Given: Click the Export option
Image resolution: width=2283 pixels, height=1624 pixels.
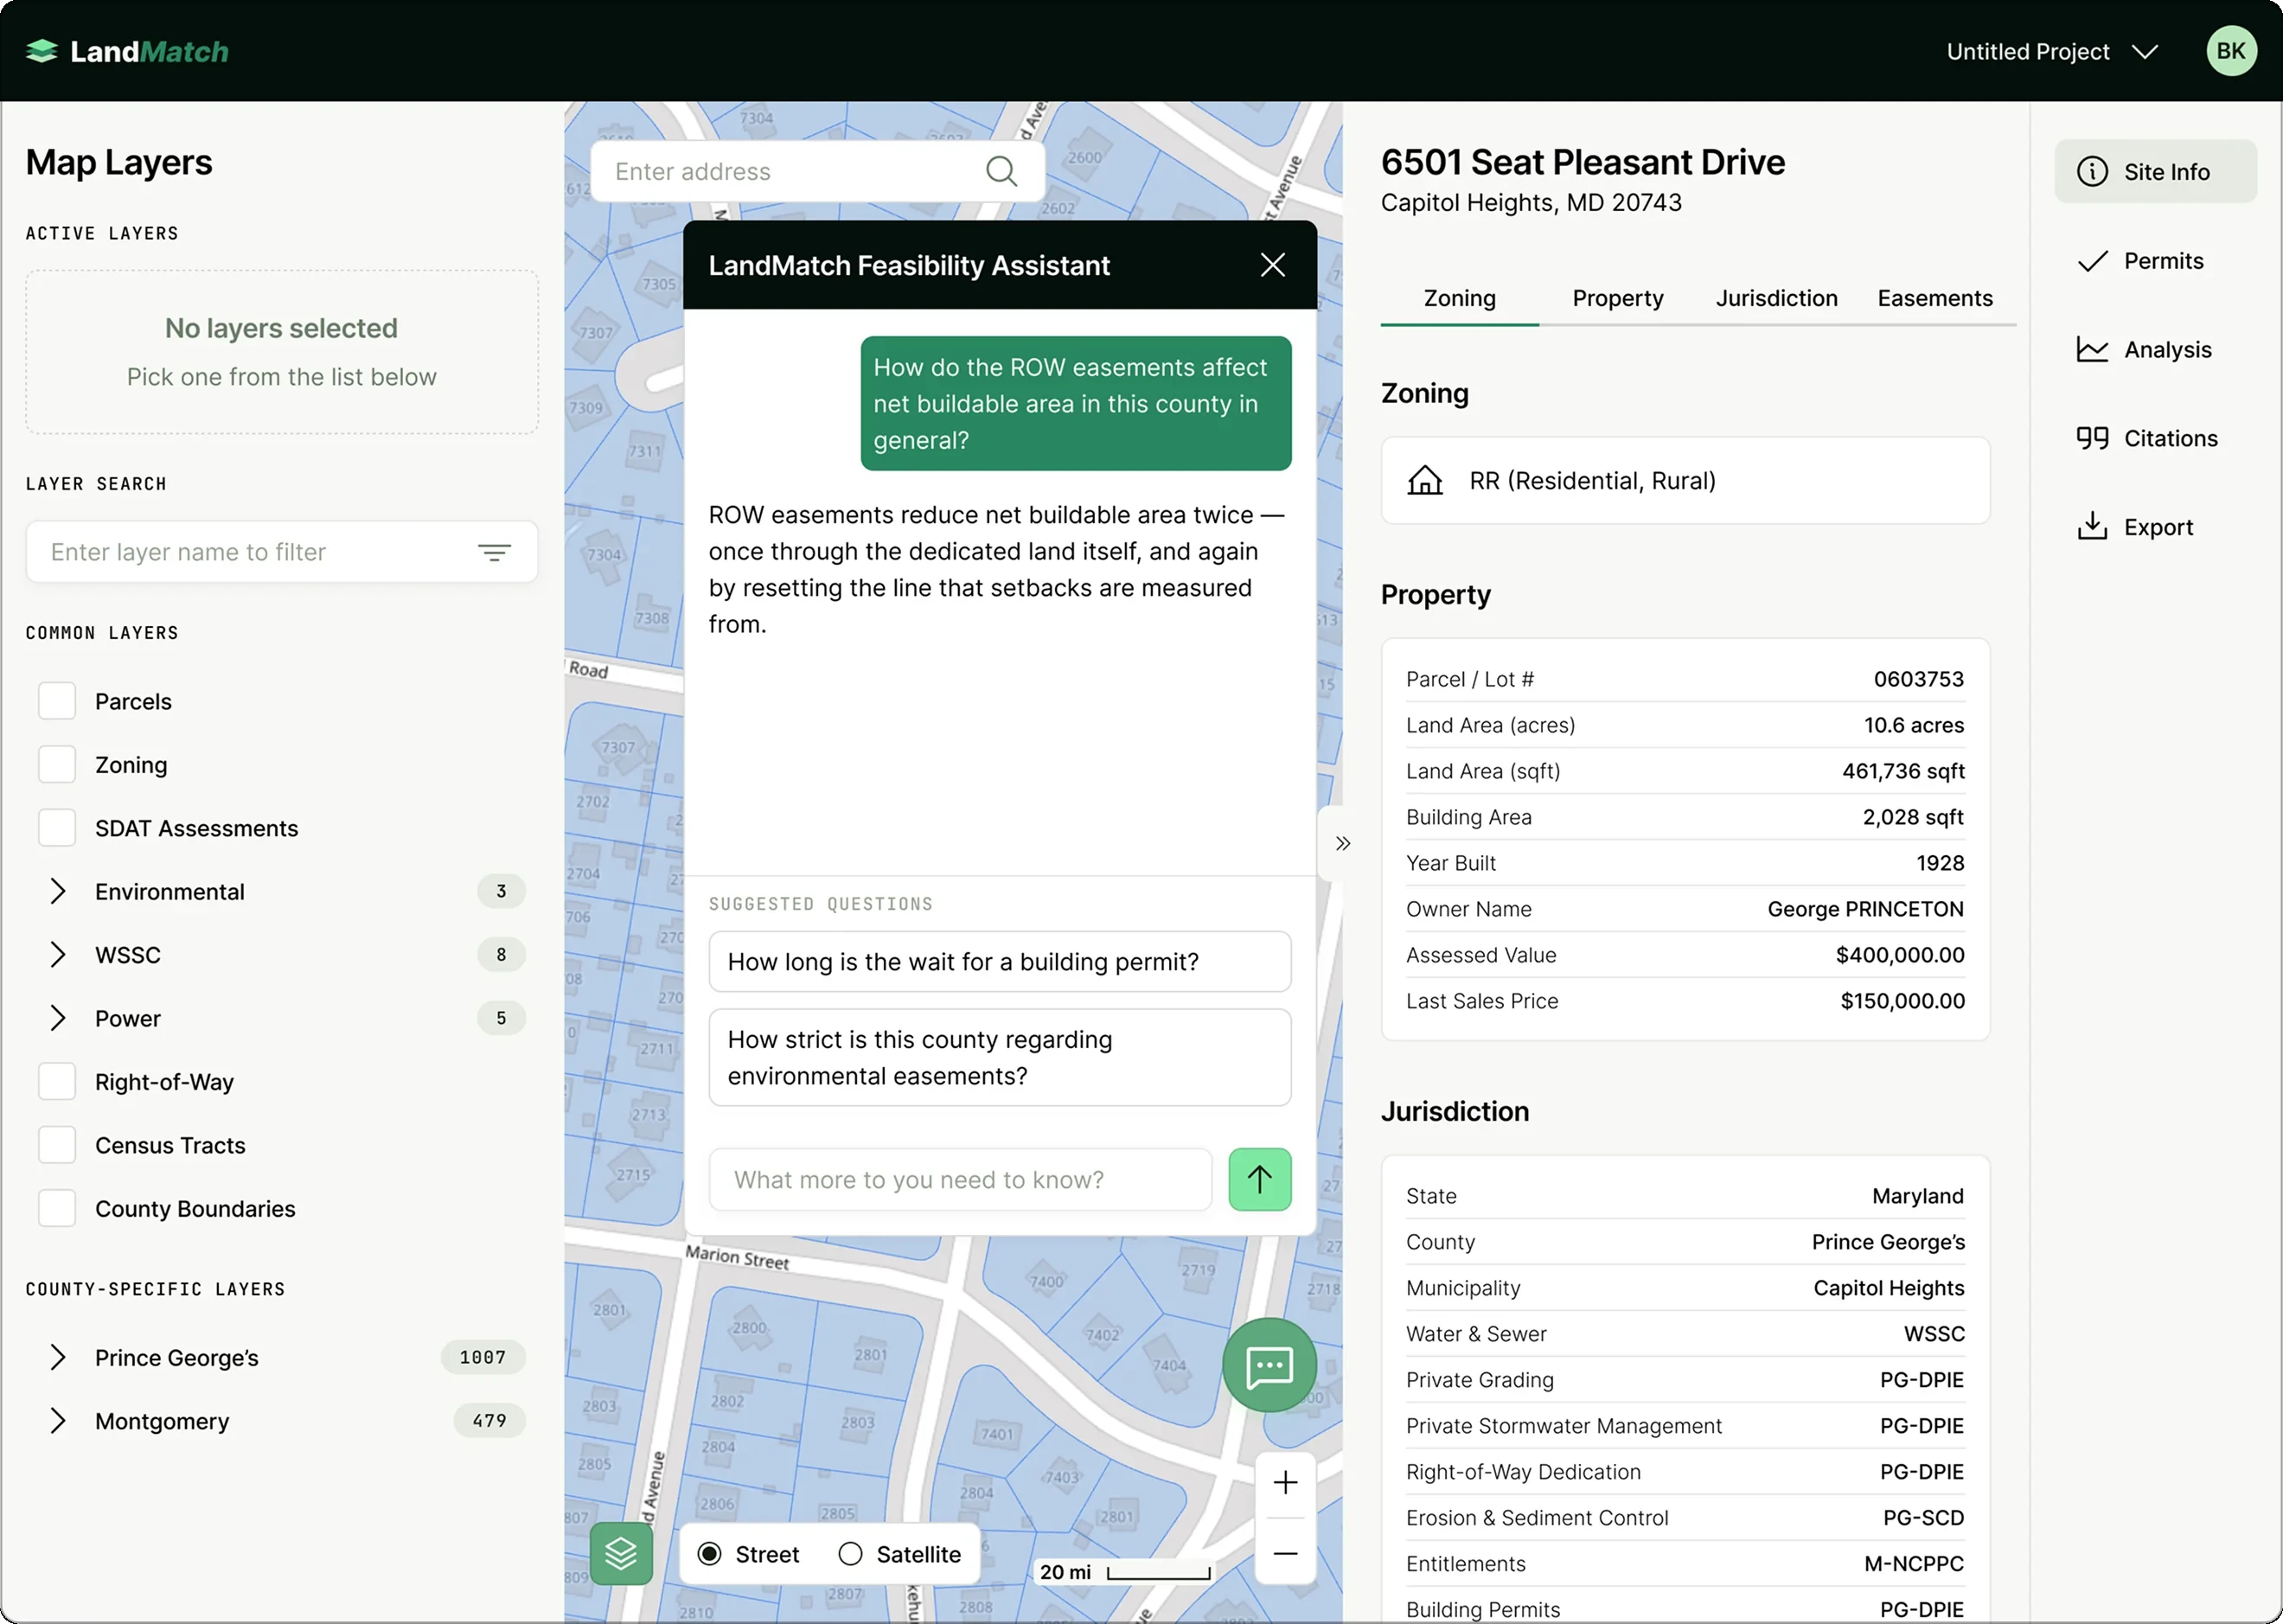Looking at the screenshot, I should coord(2155,527).
